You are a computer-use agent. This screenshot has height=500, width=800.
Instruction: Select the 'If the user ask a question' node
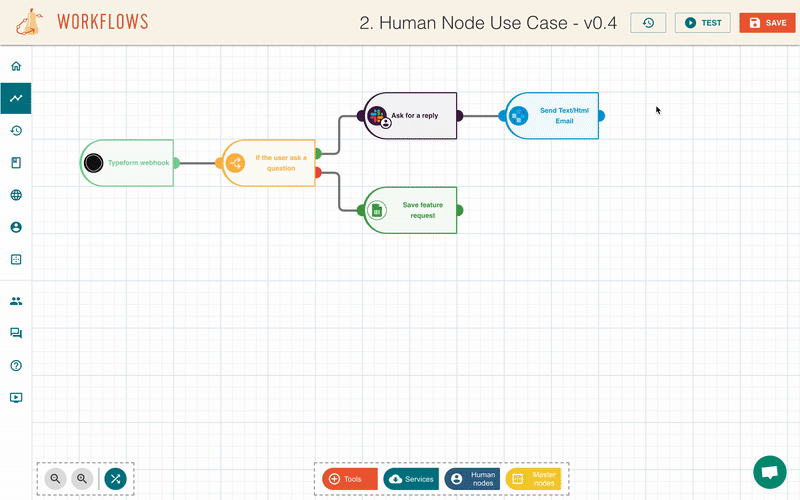pos(268,163)
